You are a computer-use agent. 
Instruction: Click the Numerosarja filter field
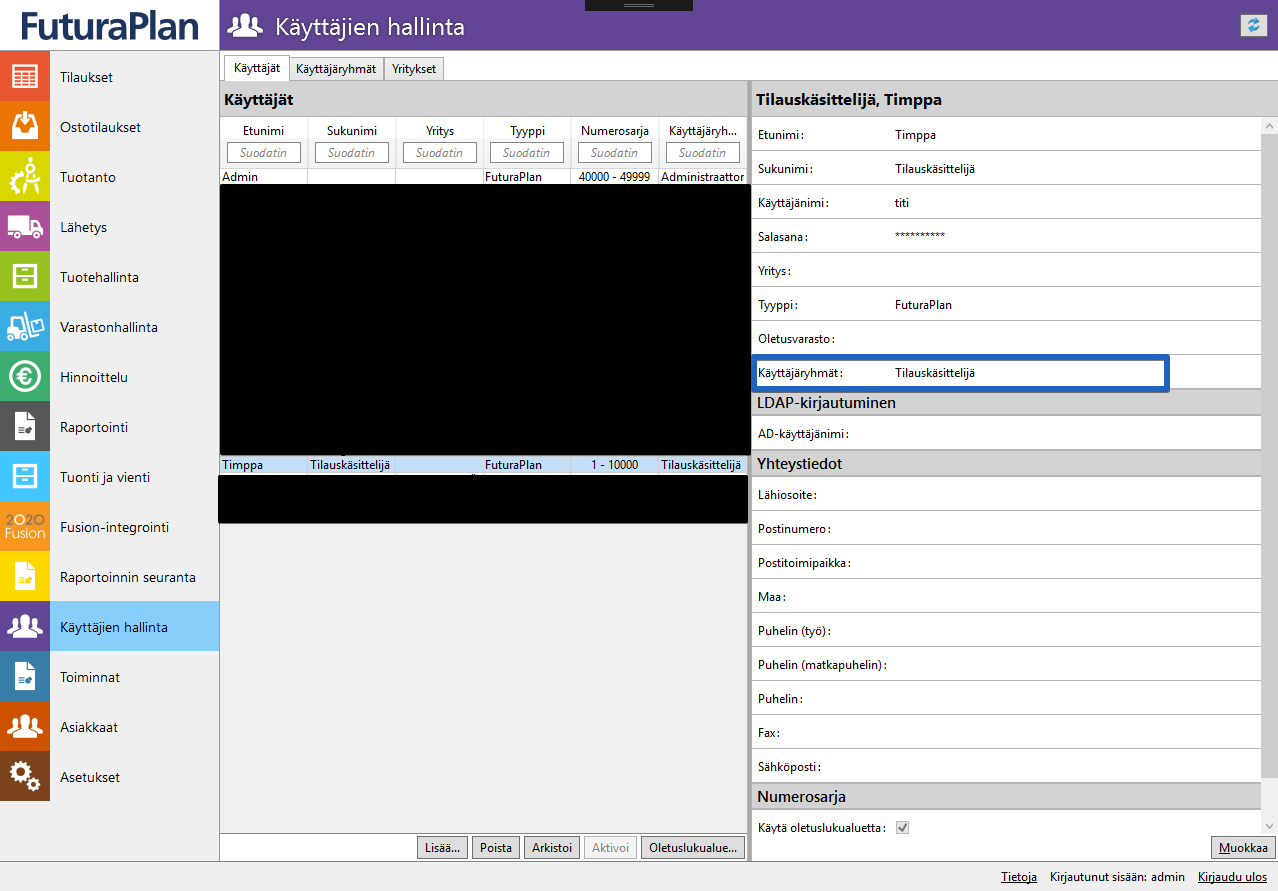point(615,153)
